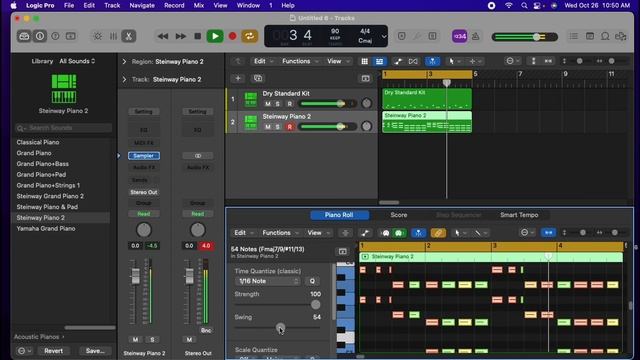Show global tracks in Tracks area
640x360 pixels.
[x=365, y=78]
